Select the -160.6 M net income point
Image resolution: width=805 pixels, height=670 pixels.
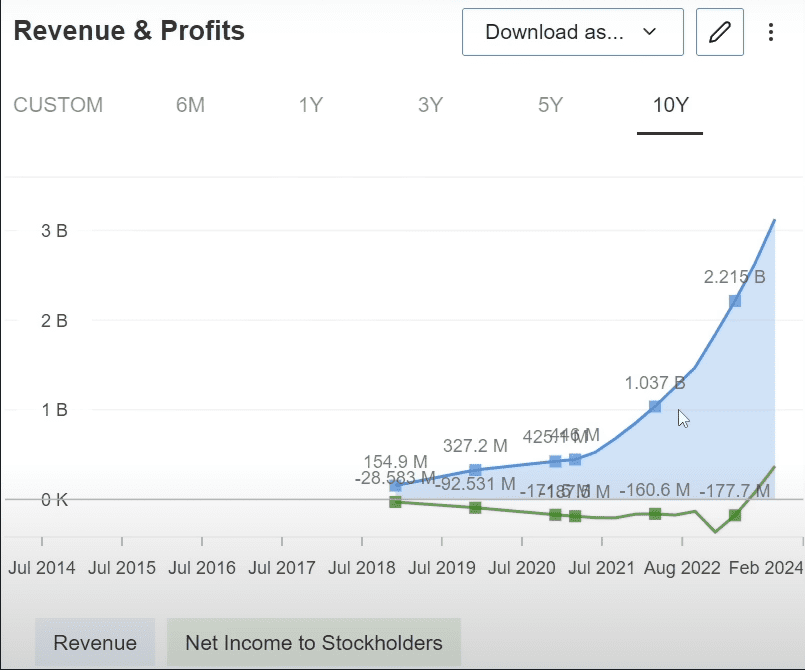click(655, 513)
